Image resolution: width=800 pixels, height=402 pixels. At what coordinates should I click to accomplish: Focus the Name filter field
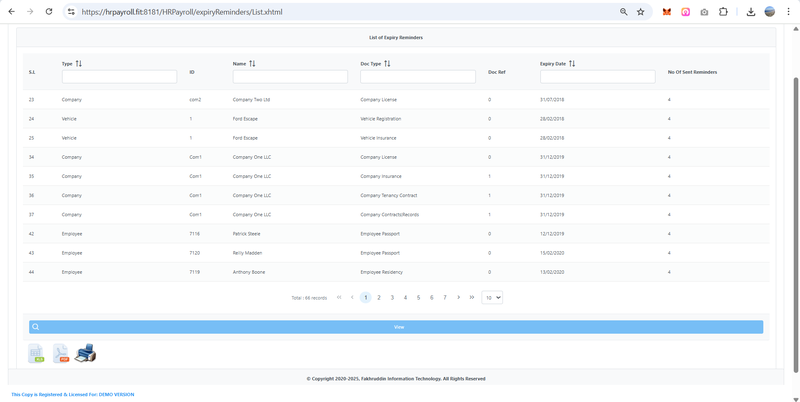pos(290,77)
